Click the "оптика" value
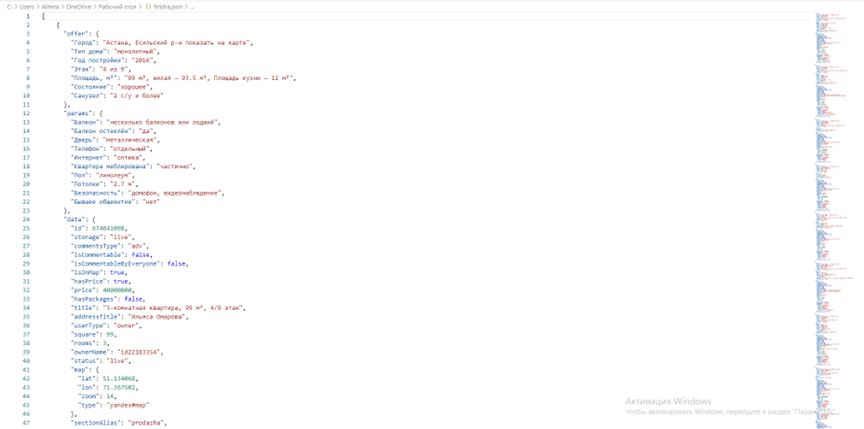 (x=126, y=157)
